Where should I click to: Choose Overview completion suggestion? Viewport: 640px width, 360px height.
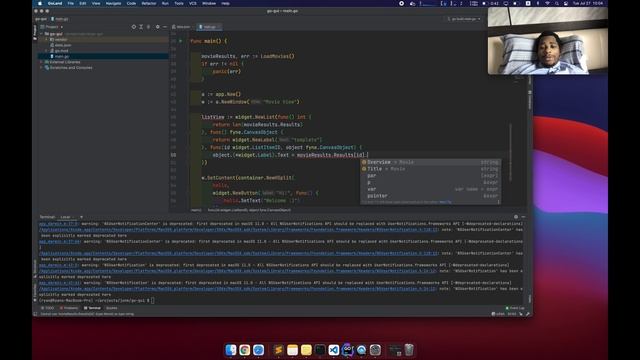430,162
